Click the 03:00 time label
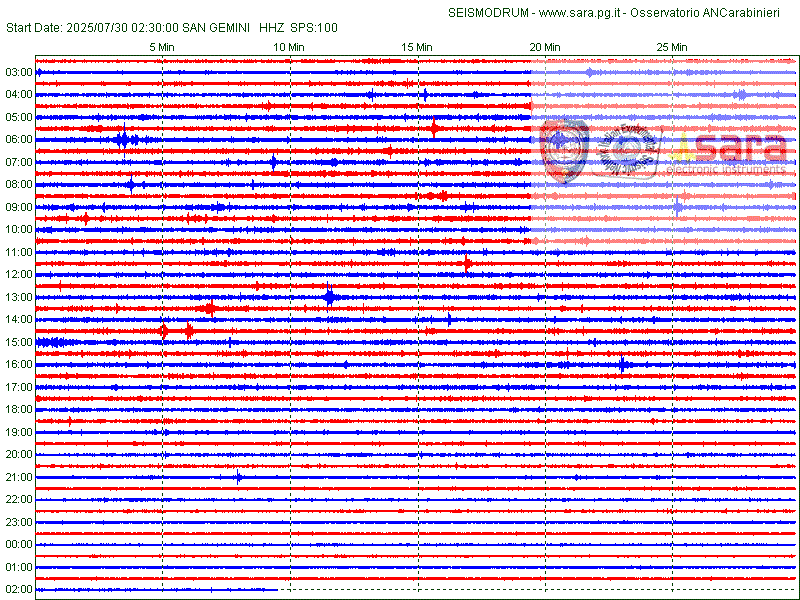The width and height of the screenshot is (800, 600). click(19, 72)
